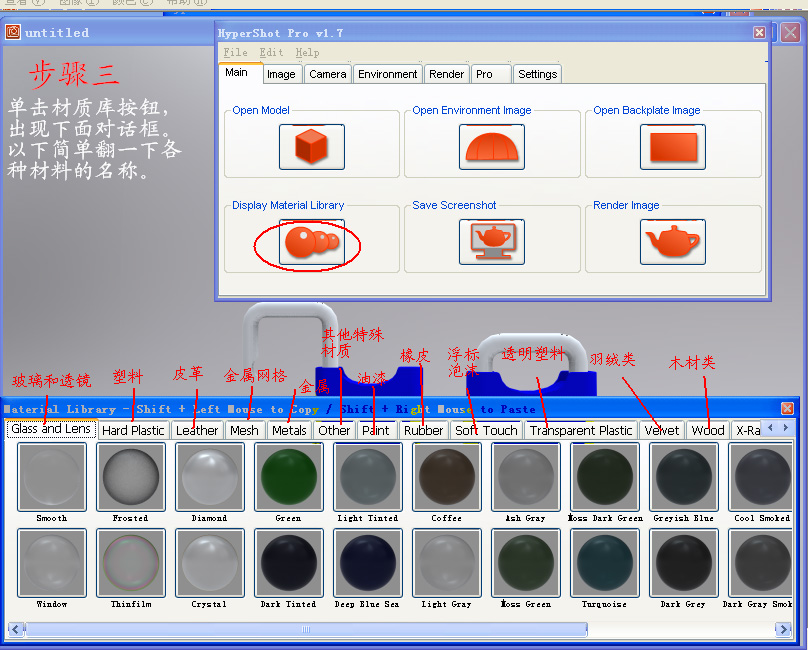Viewport: 808px width, 650px height.
Task: Click the Save Screenshot teapot monitor icon
Action: coord(491,242)
